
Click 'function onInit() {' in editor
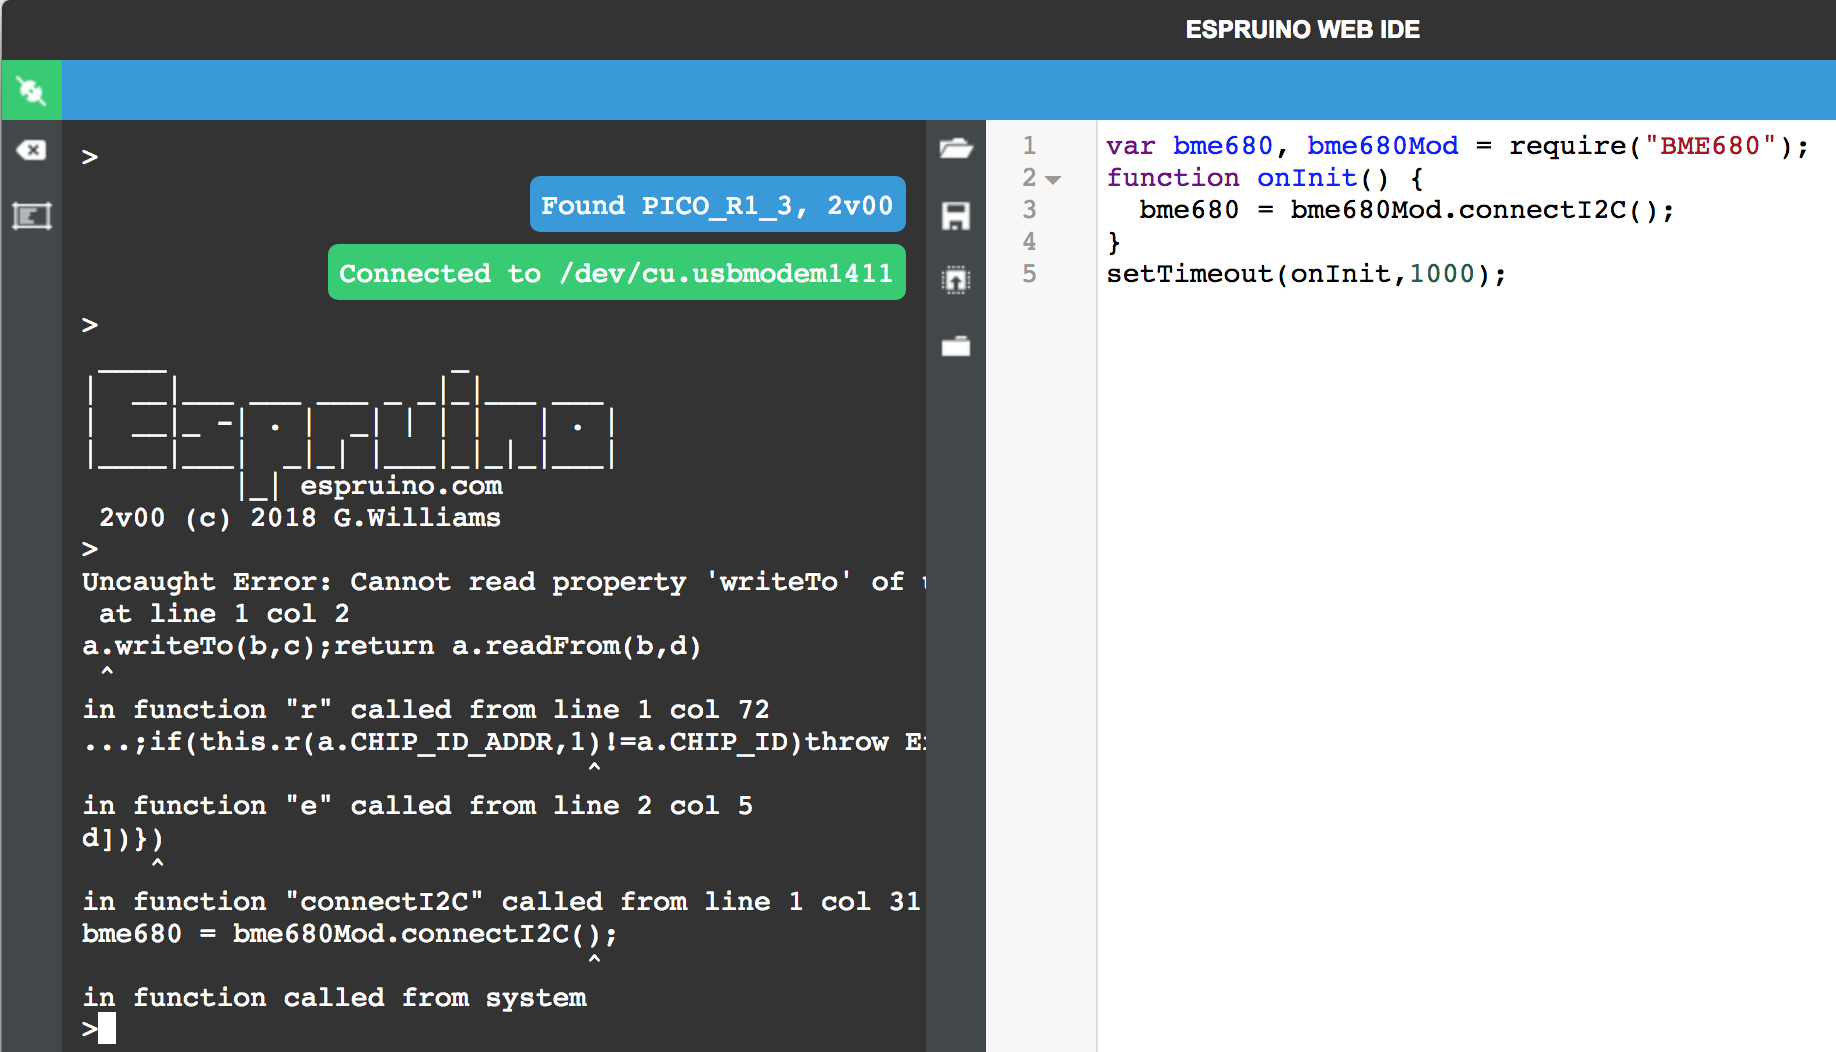pyautogui.click(x=1264, y=178)
